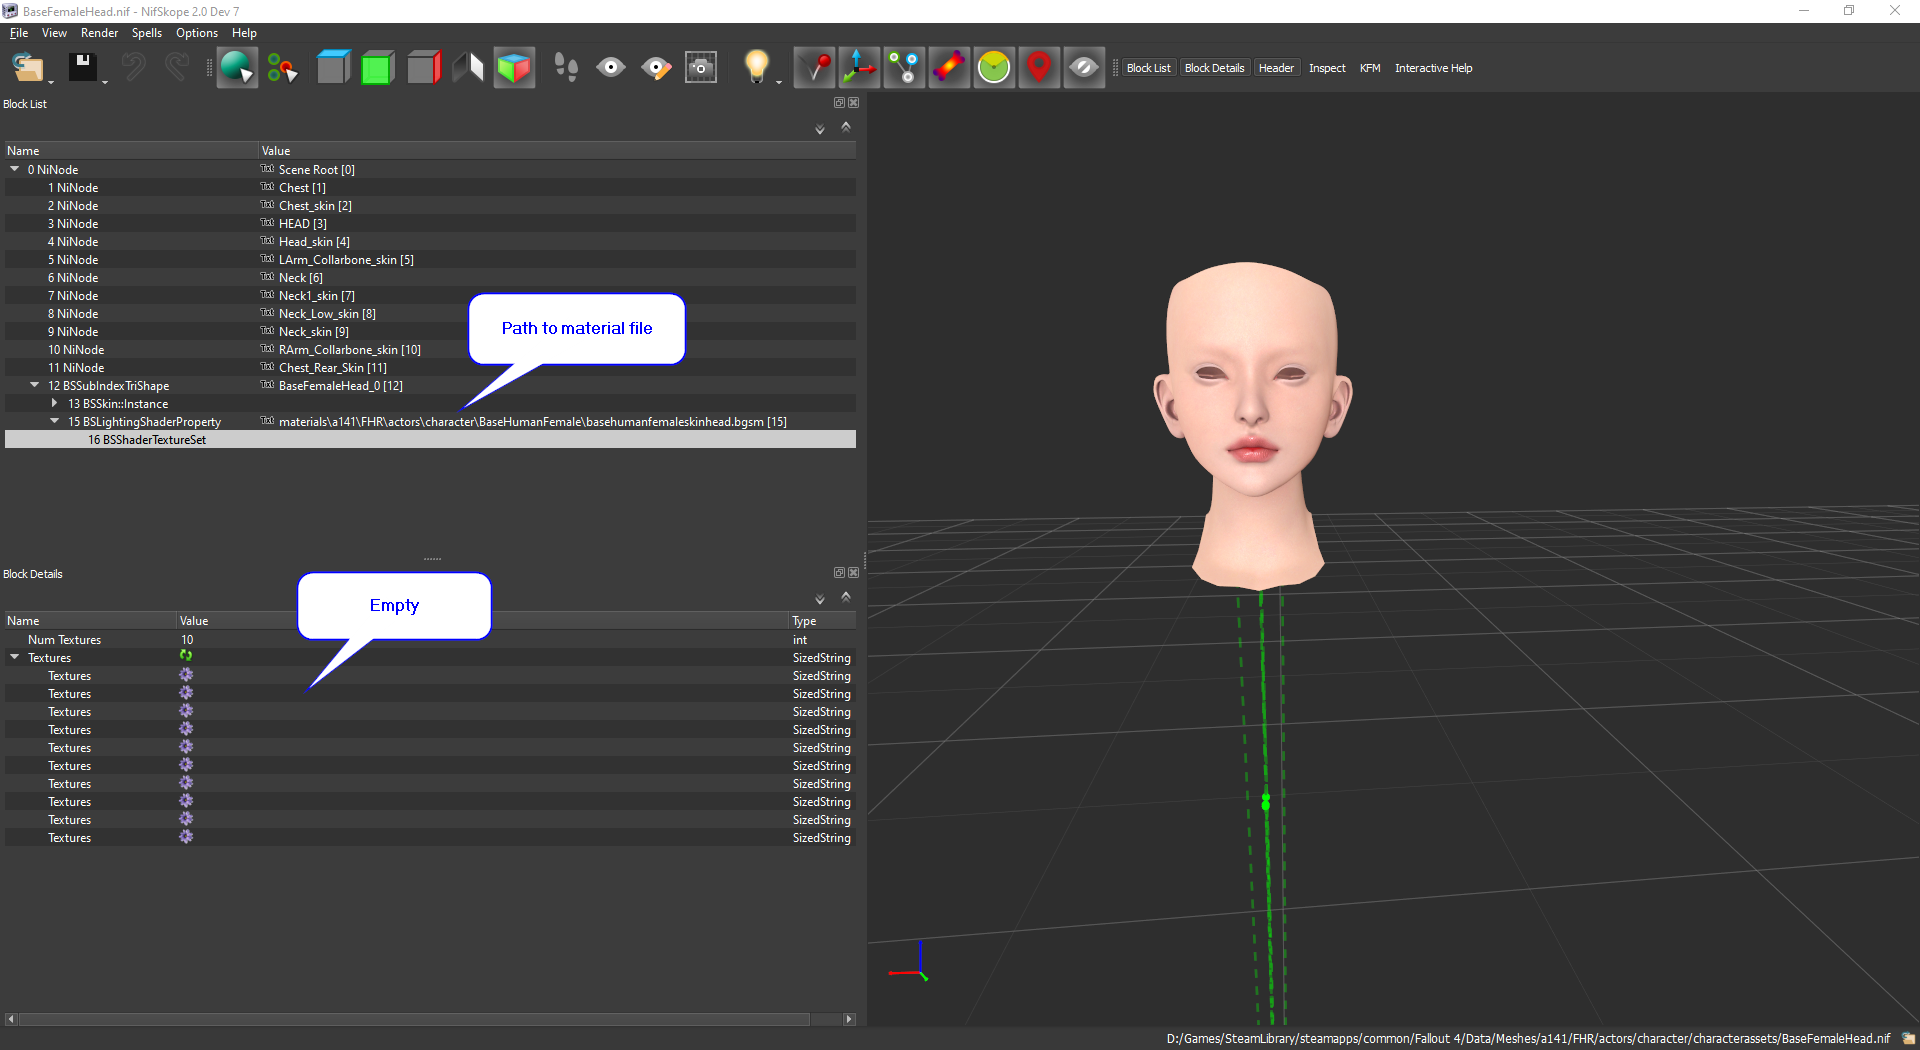
Task: Click the lightbulb lighting icon
Action: pyautogui.click(x=757, y=68)
